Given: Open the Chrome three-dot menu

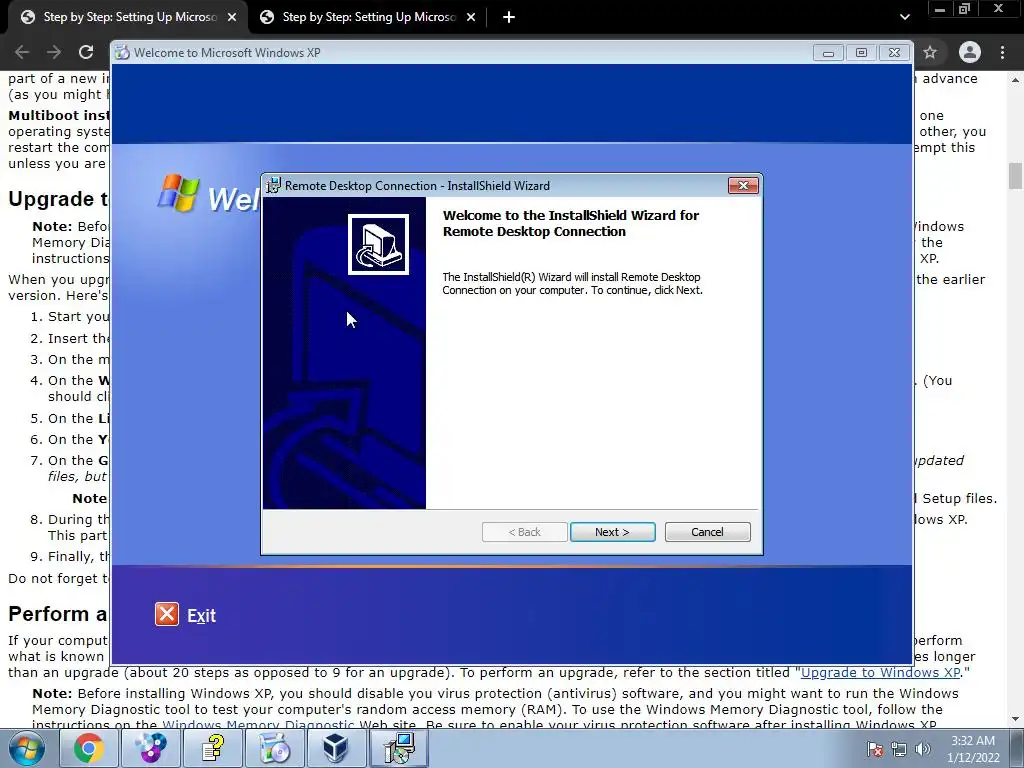Looking at the screenshot, I should pos(1002,52).
